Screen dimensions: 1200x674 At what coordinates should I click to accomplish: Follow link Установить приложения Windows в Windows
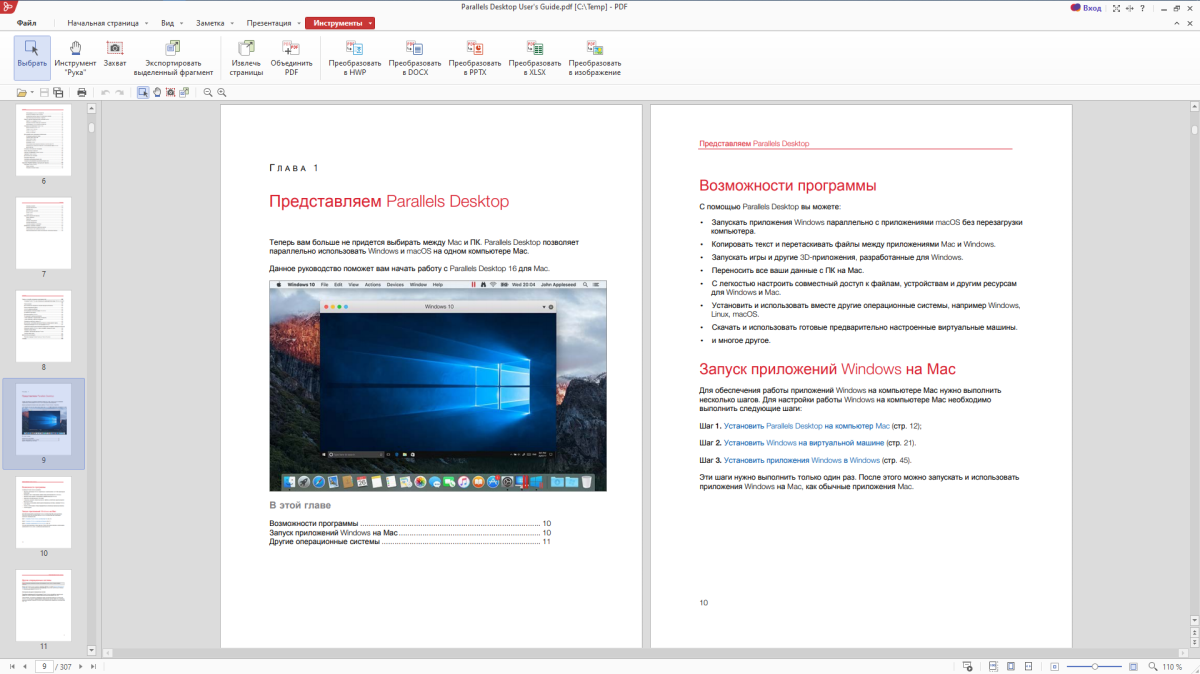[x=802, y=460]
